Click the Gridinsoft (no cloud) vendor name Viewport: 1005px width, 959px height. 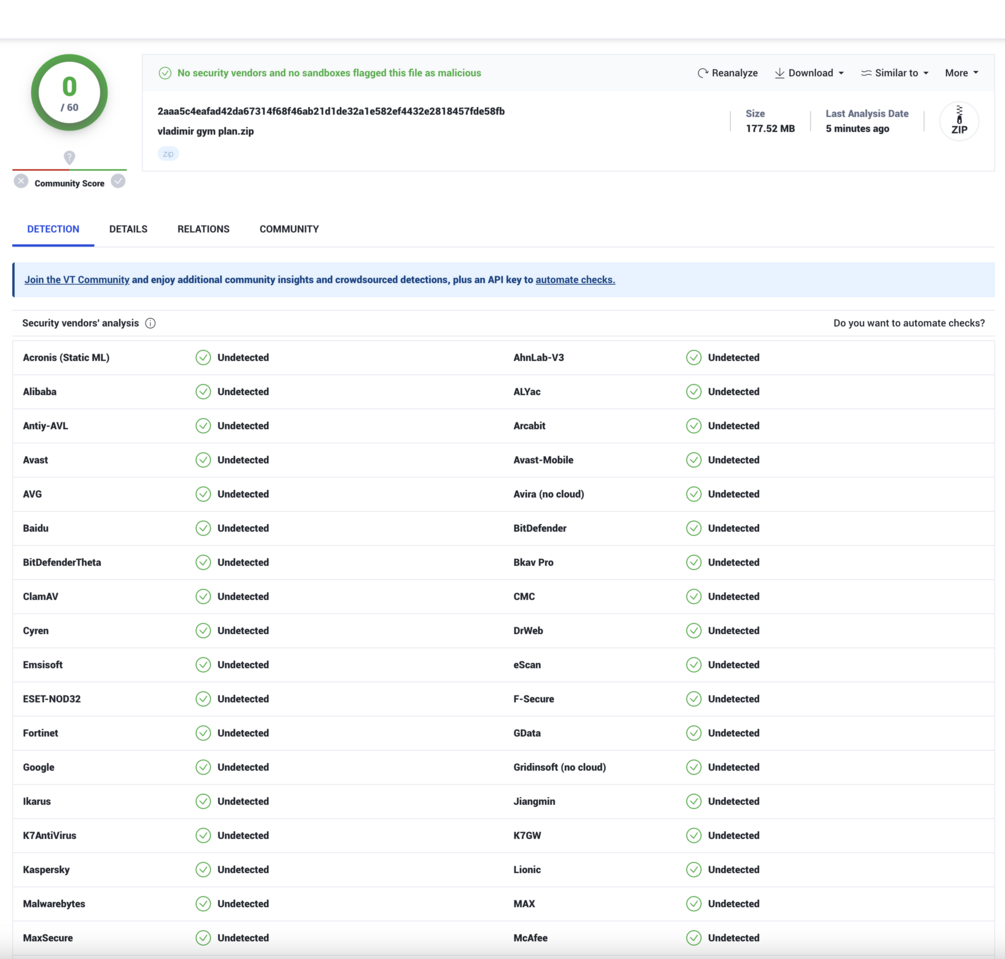[x=560, y=767]
